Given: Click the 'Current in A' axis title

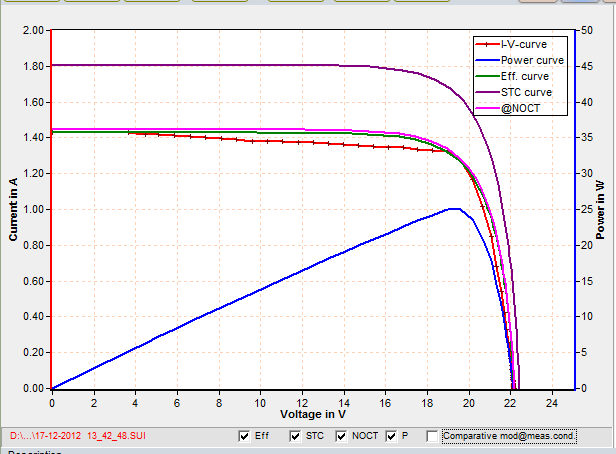Looking at the screenshot, I should tap(13, 209).
